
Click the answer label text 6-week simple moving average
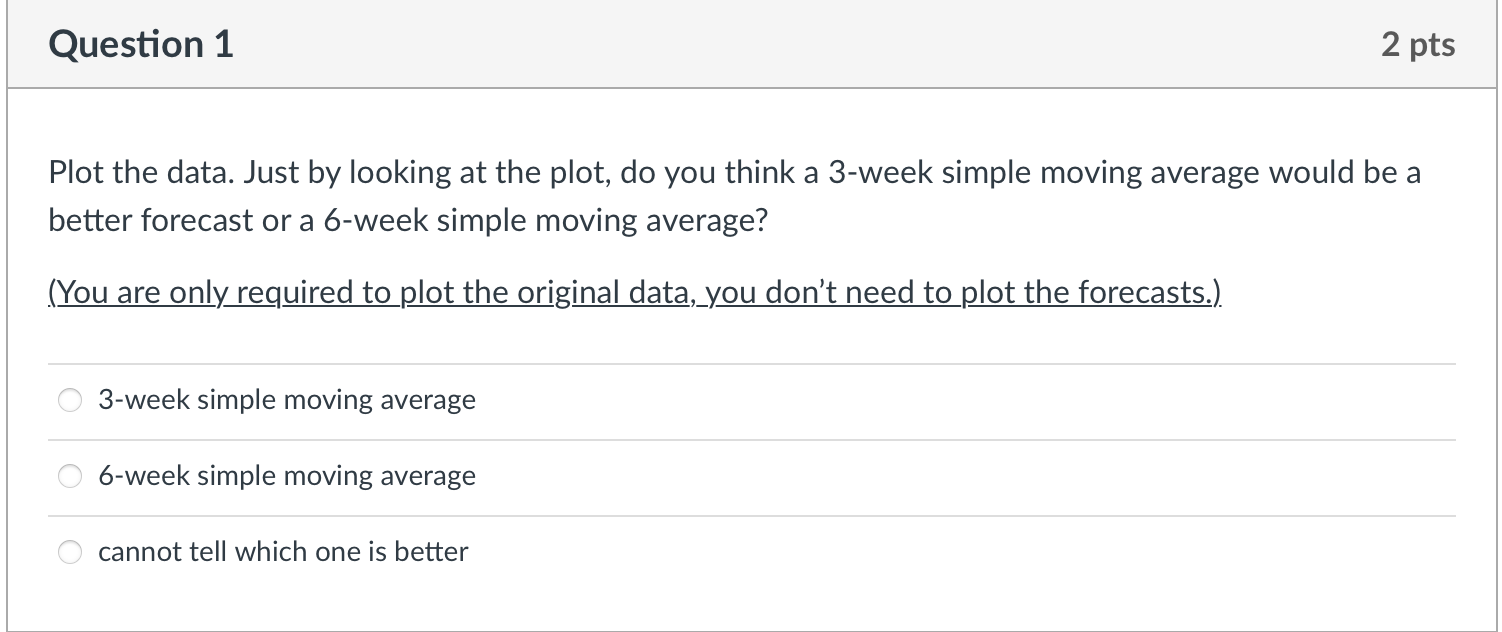click(x=287, y=476)
